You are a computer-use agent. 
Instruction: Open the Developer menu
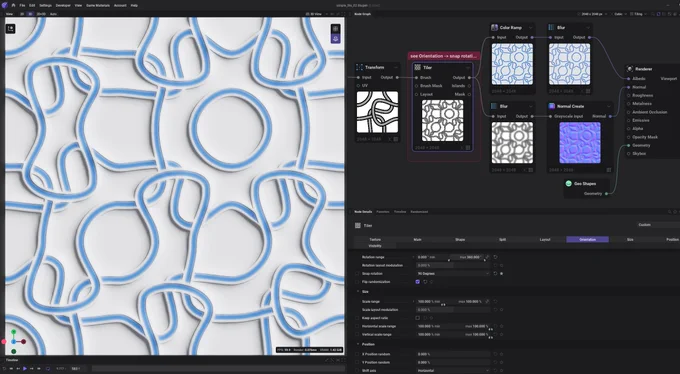[63, 5]
